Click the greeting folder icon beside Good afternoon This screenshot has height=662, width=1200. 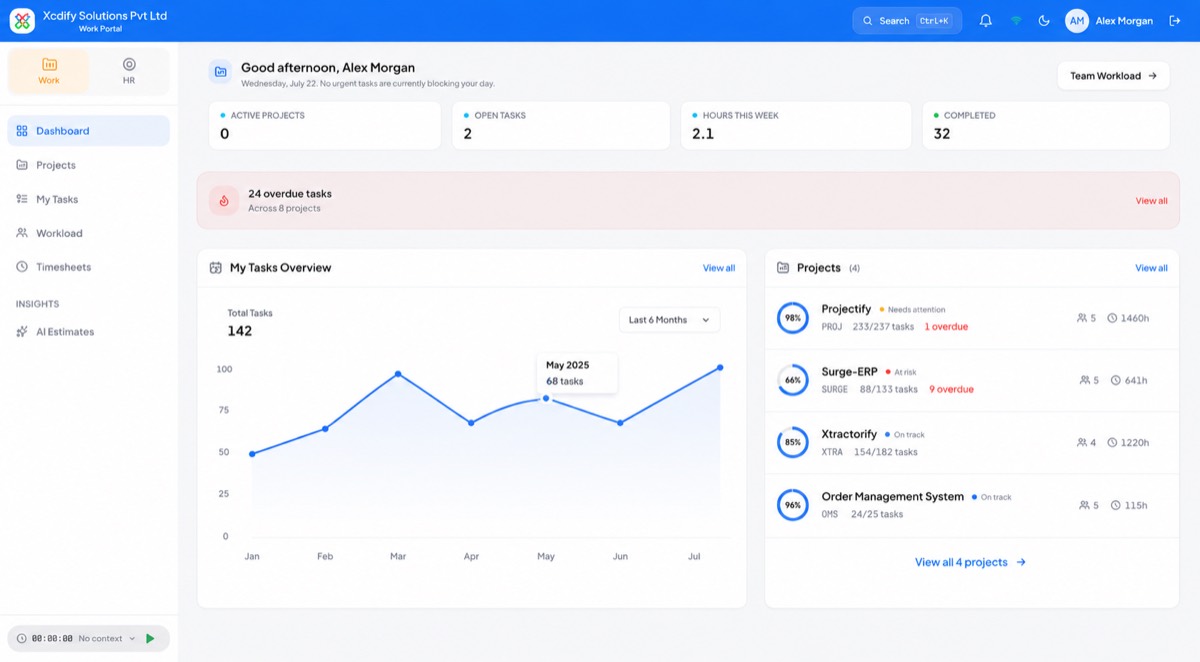pyautogui.click(x=220, y=72)
